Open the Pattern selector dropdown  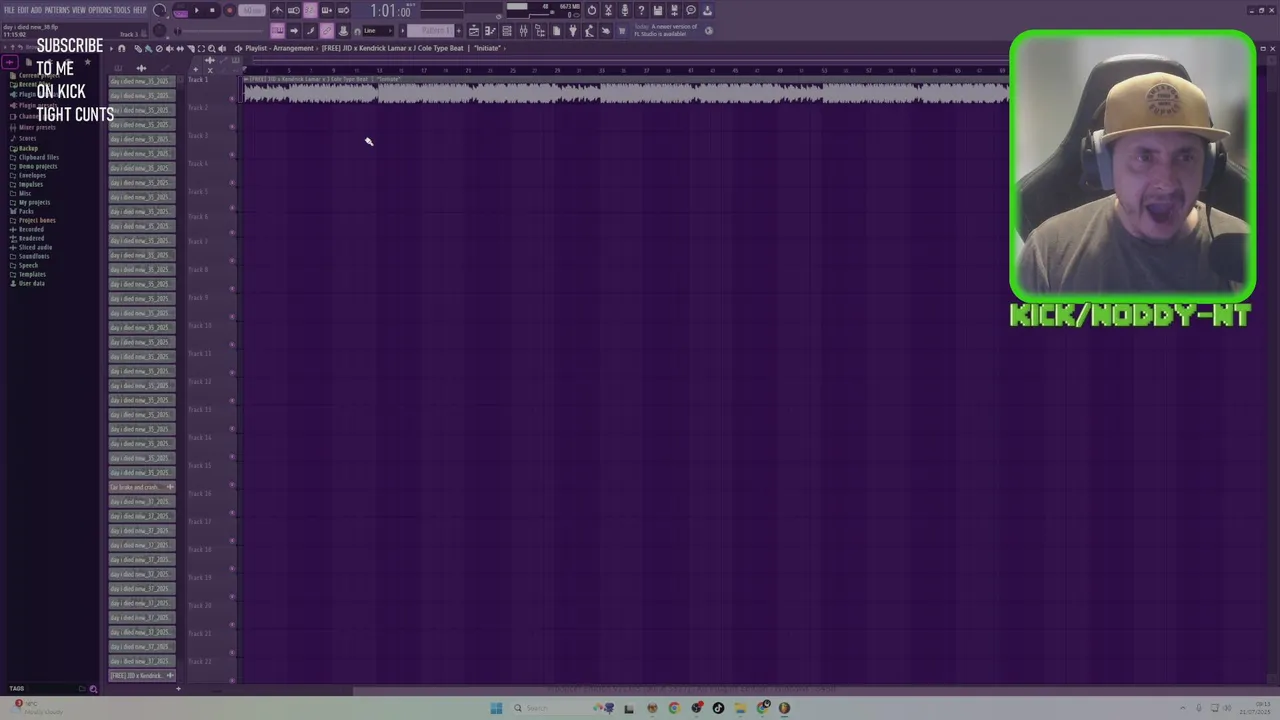click(x=430, y=30)
